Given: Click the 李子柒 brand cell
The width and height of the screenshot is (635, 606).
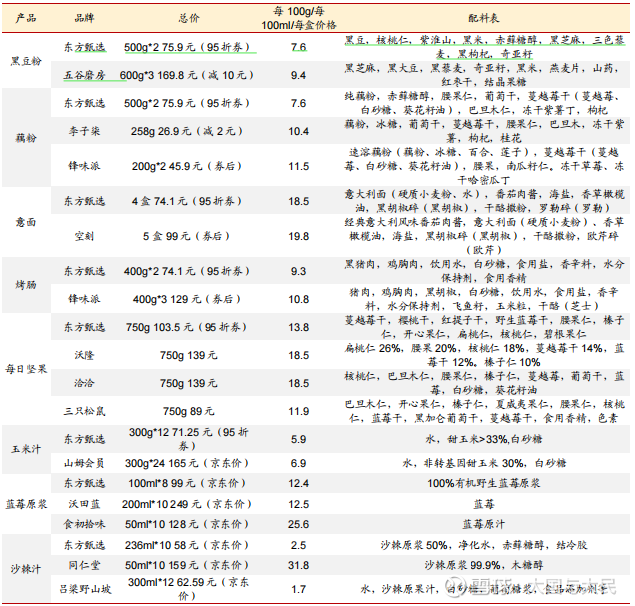Looking at the screenshot, I should coord(84,131).
